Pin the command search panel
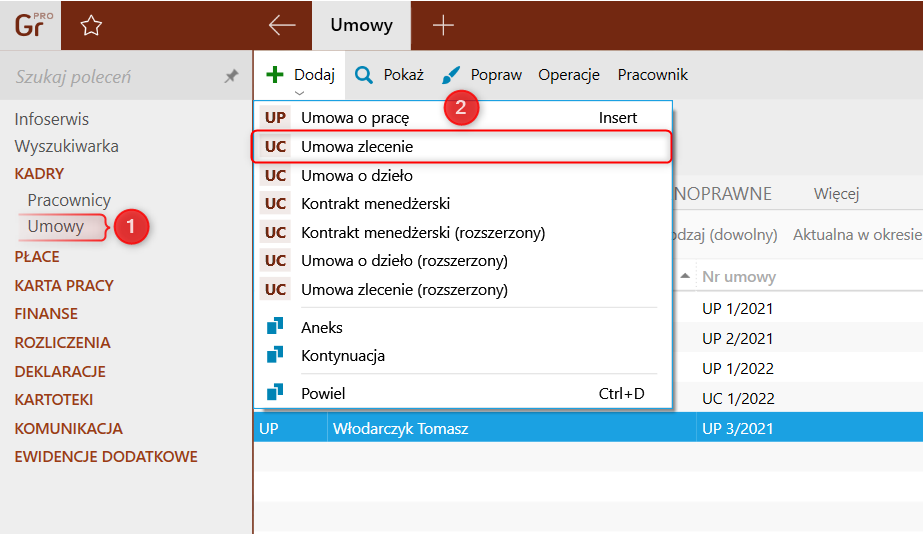 click(231, 76)
